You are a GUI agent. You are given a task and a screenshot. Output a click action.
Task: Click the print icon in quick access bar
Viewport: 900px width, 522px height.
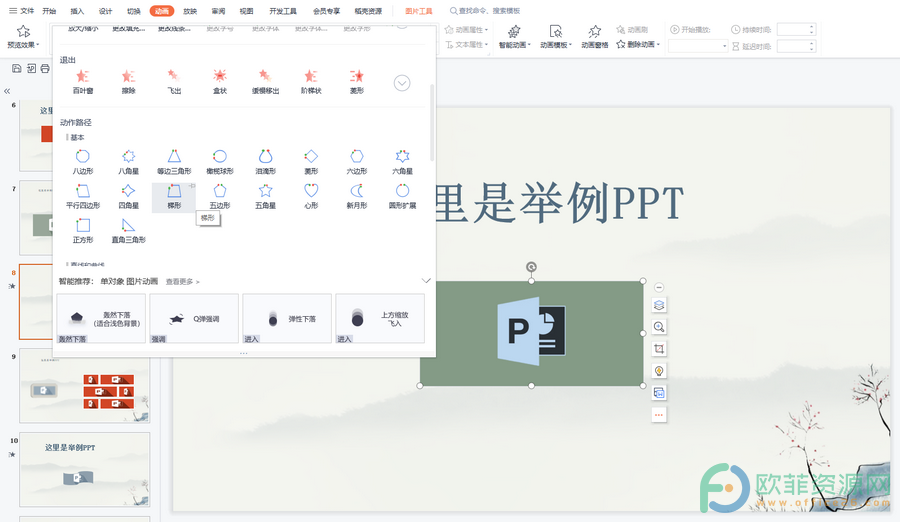click(x=45, y=68)
